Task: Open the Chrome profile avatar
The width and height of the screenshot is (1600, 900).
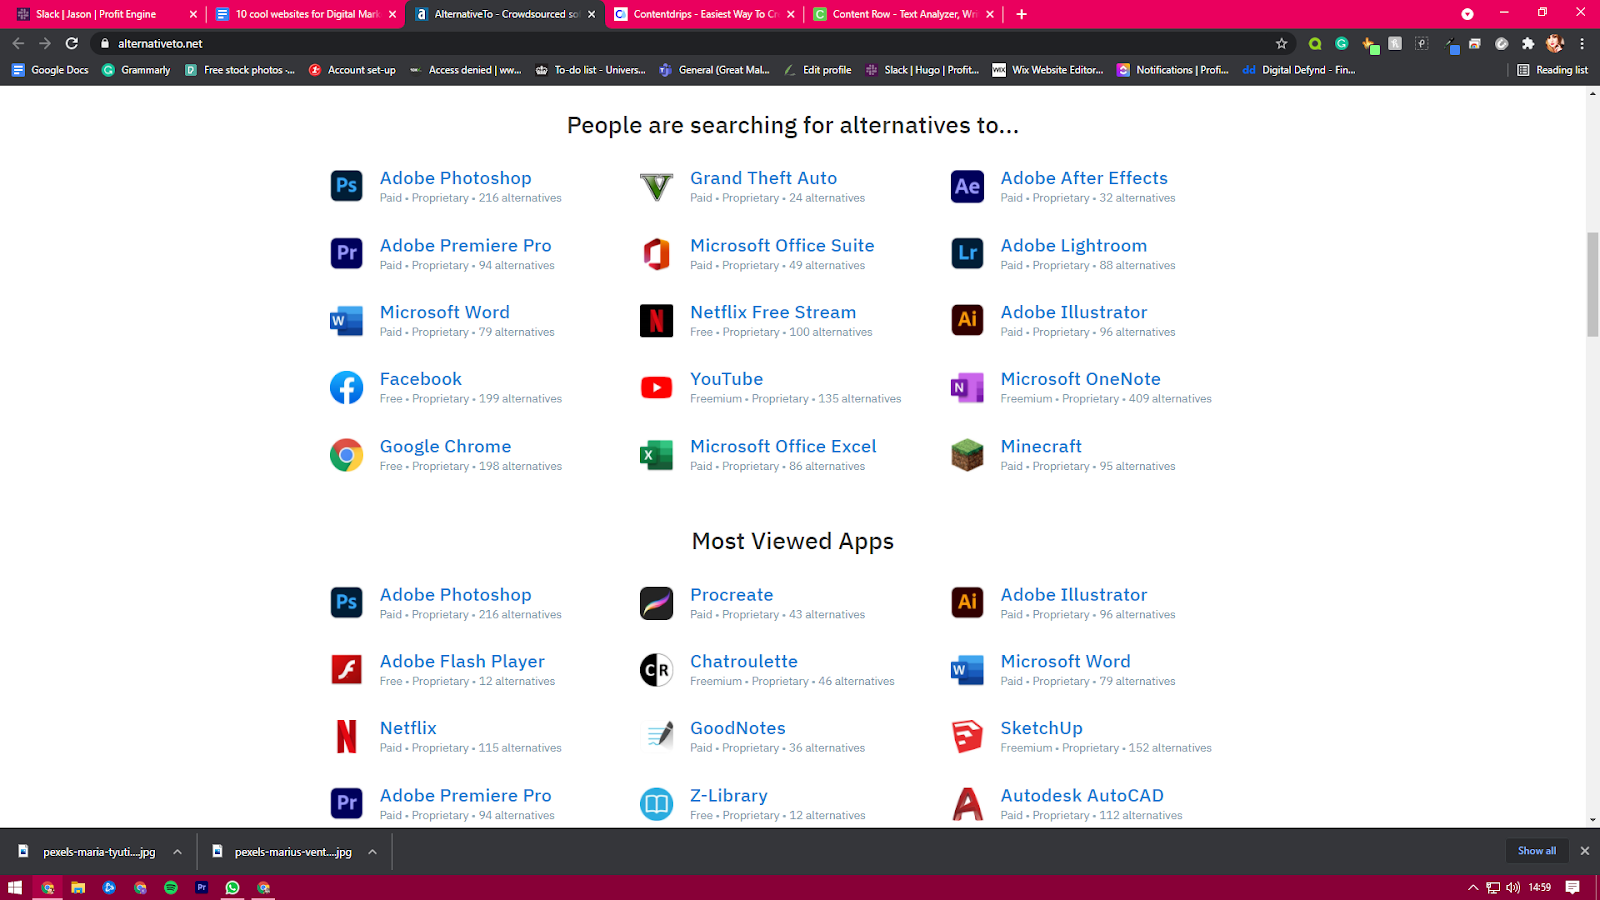Action: [1554, 43]
